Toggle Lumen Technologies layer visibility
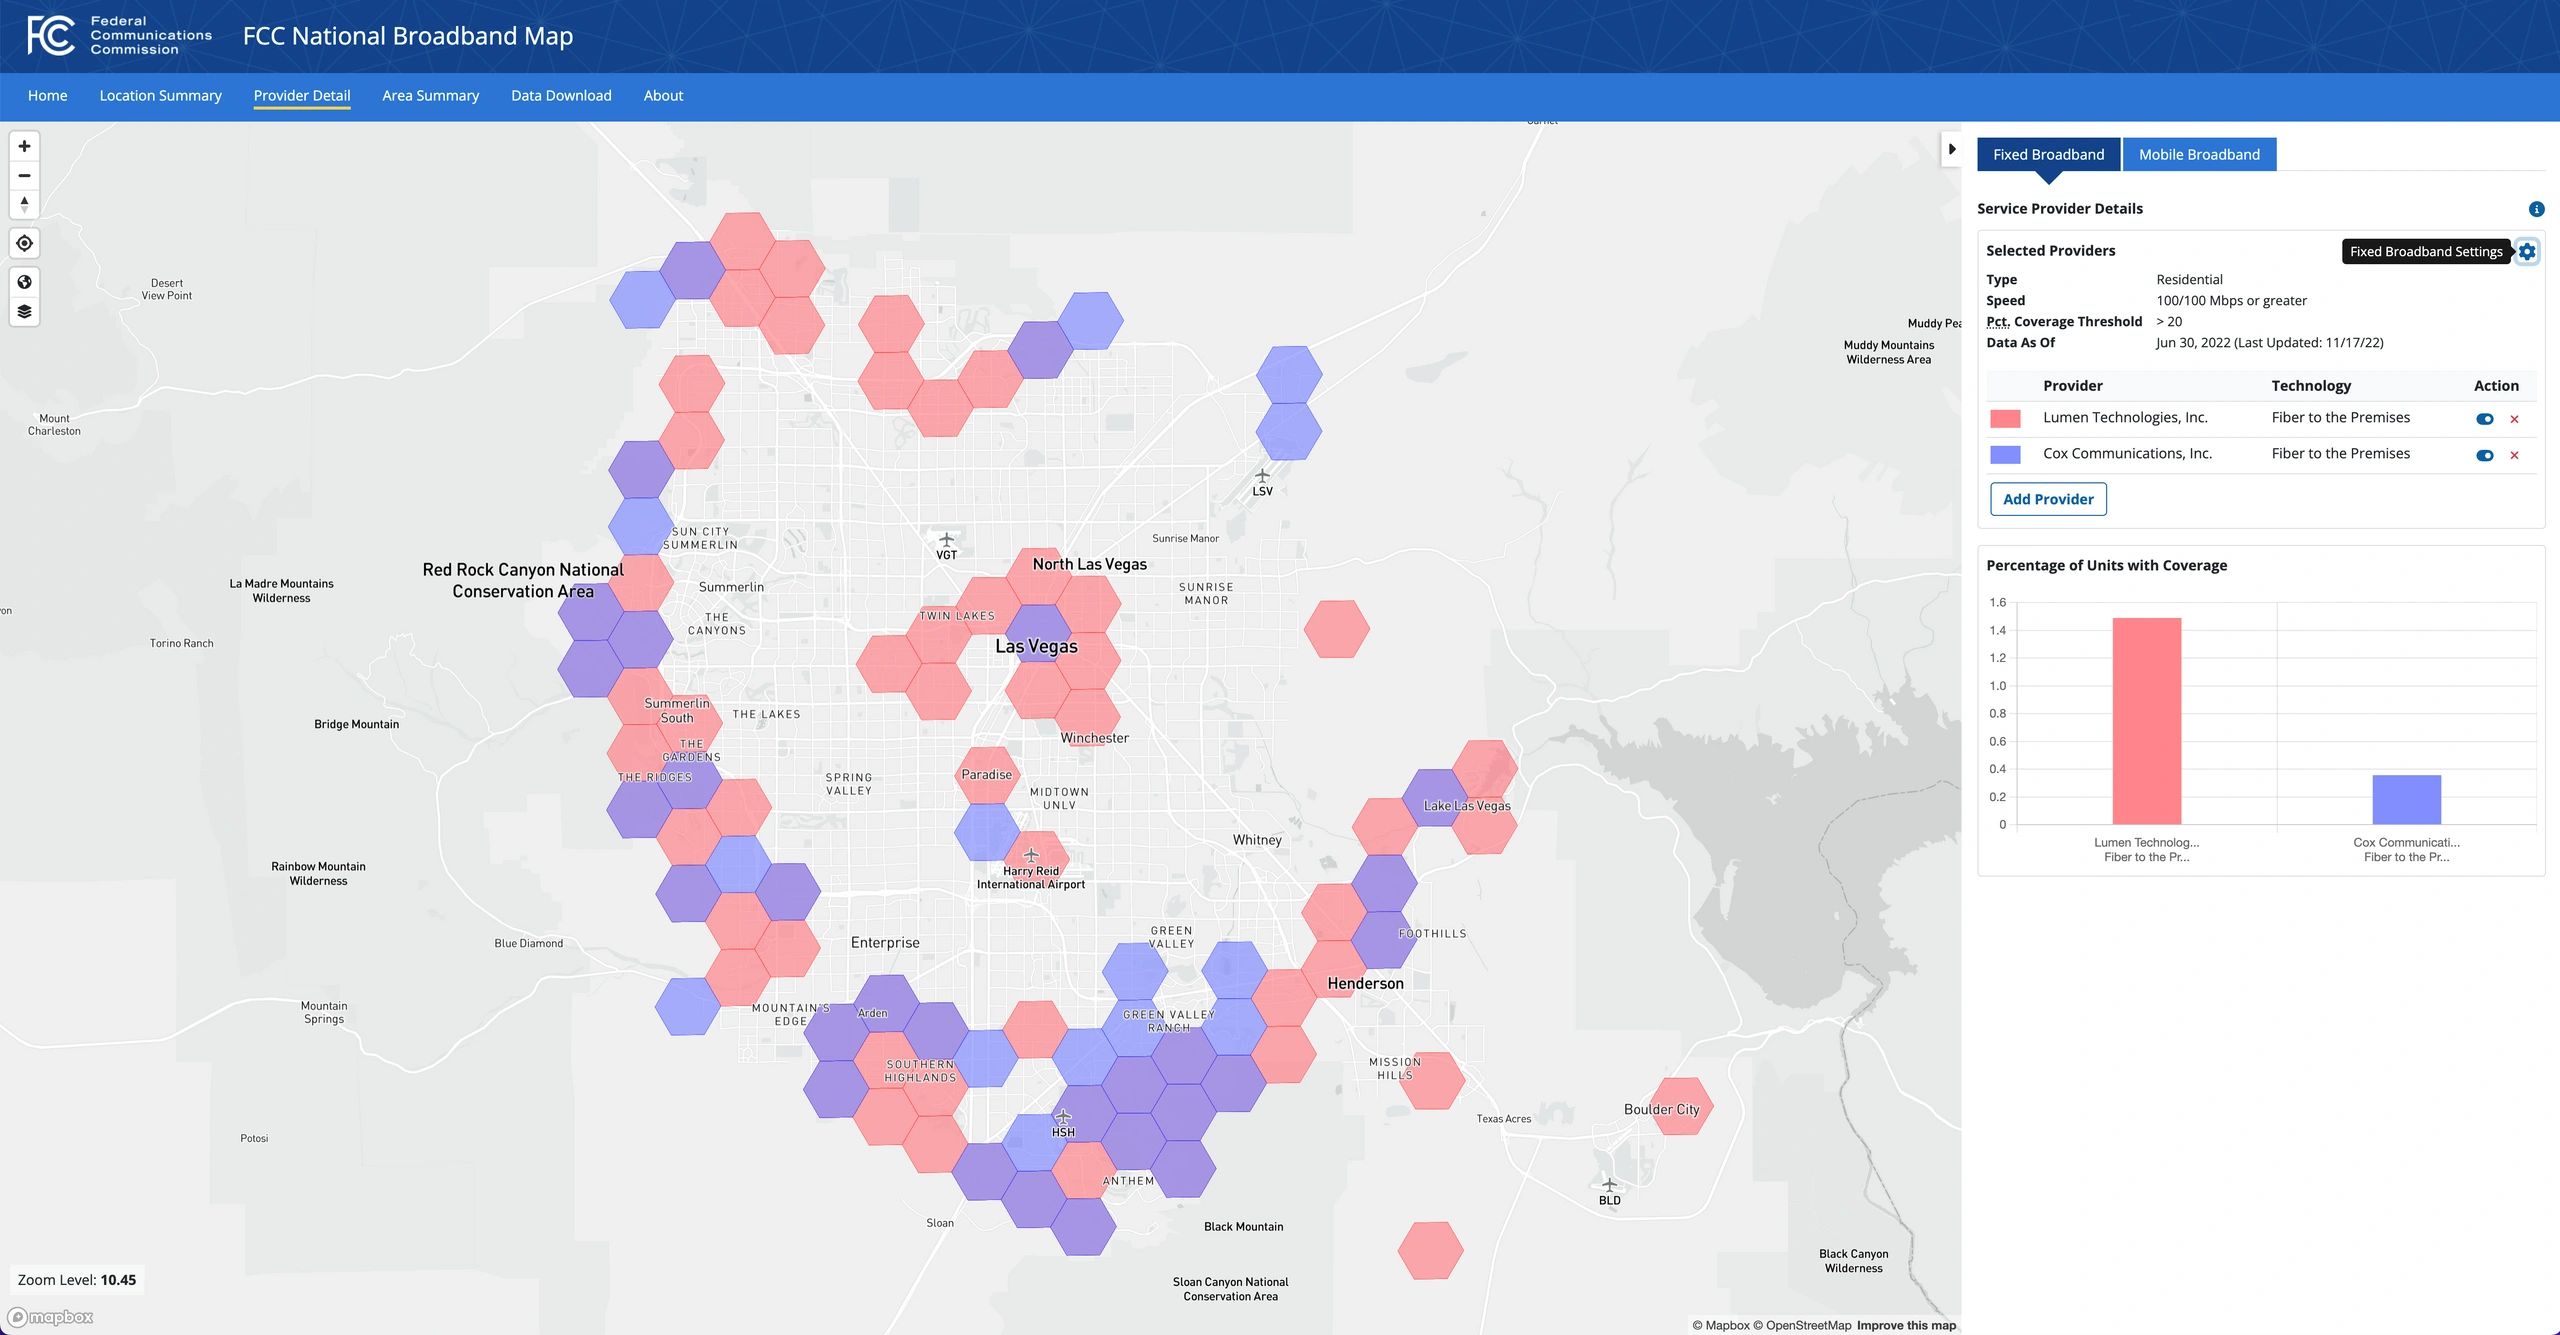 click(2484, 419)
